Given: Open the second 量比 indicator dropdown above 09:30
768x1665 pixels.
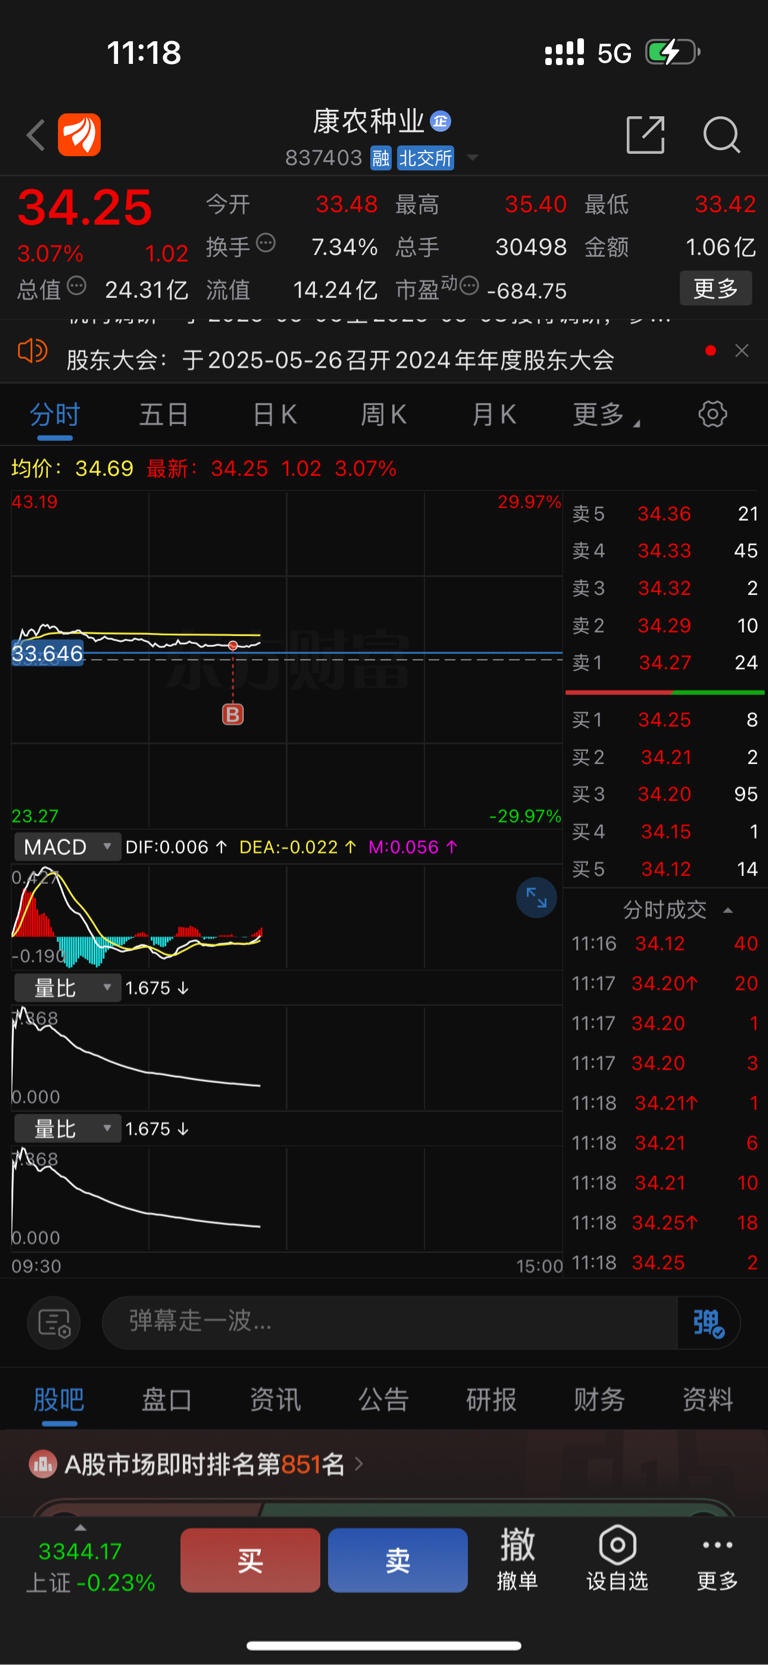Looking at the screenshot, I should [x=67, y=1129].
